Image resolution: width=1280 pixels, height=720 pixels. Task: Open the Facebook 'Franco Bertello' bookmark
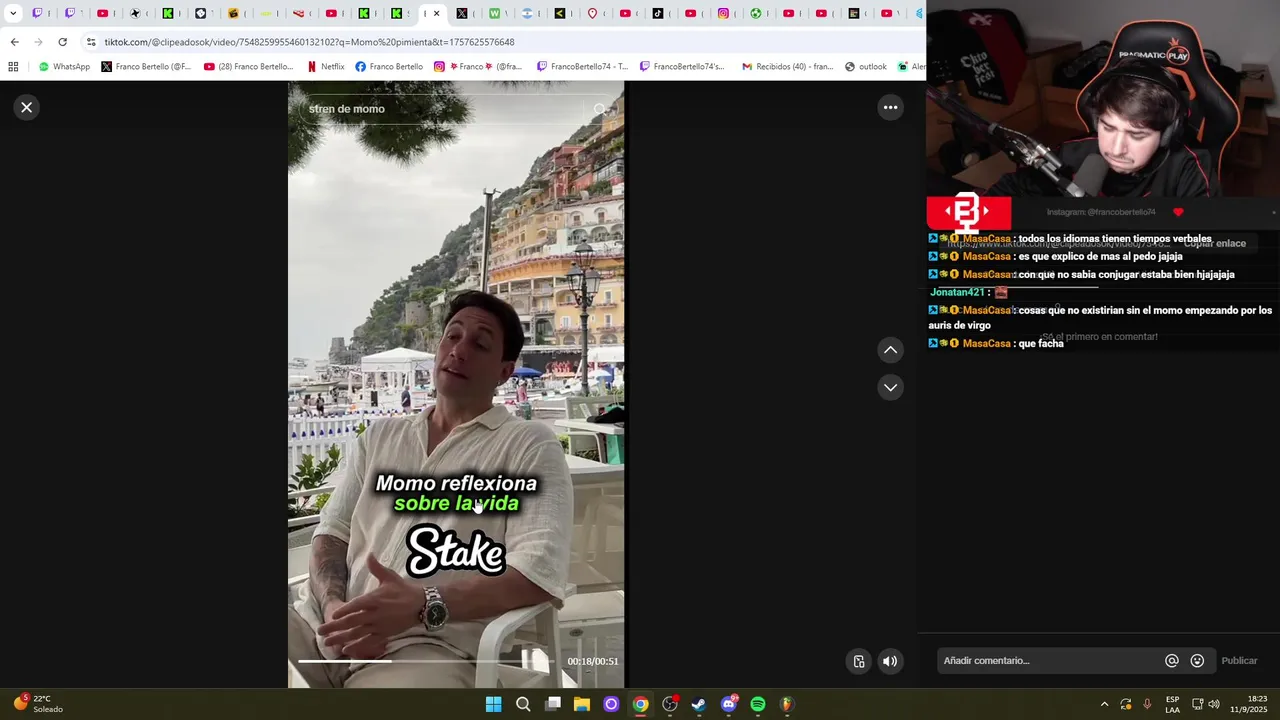coord(389,67)
